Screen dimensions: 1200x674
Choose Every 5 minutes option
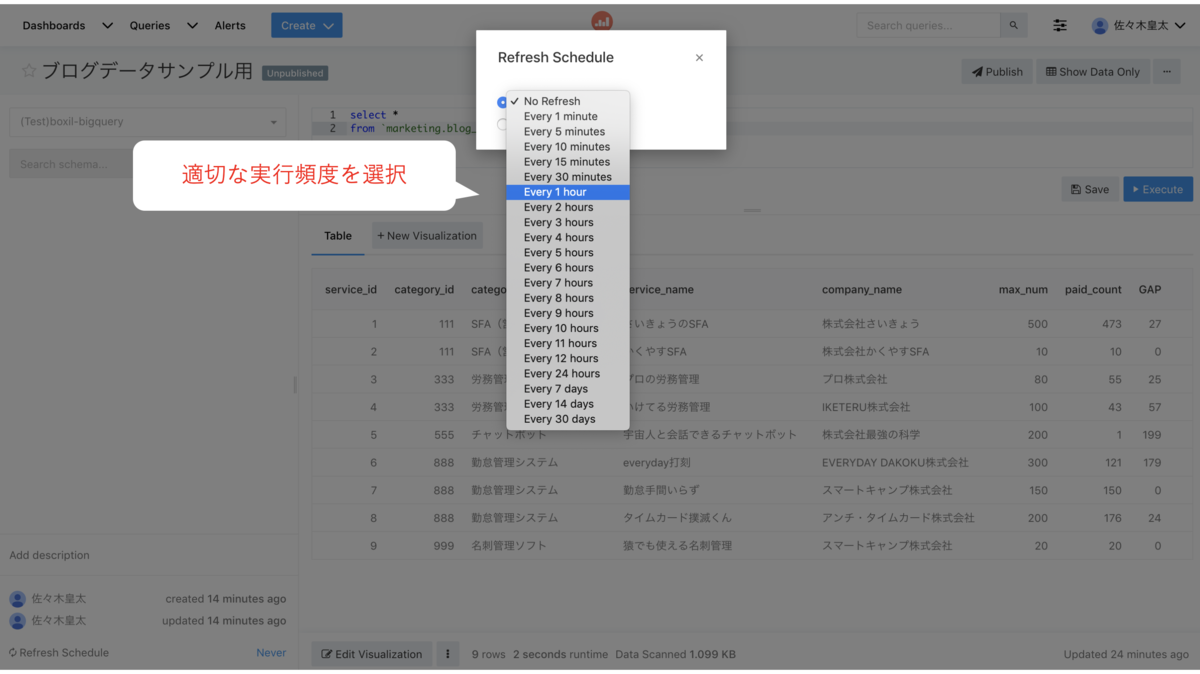coord(568,131)
